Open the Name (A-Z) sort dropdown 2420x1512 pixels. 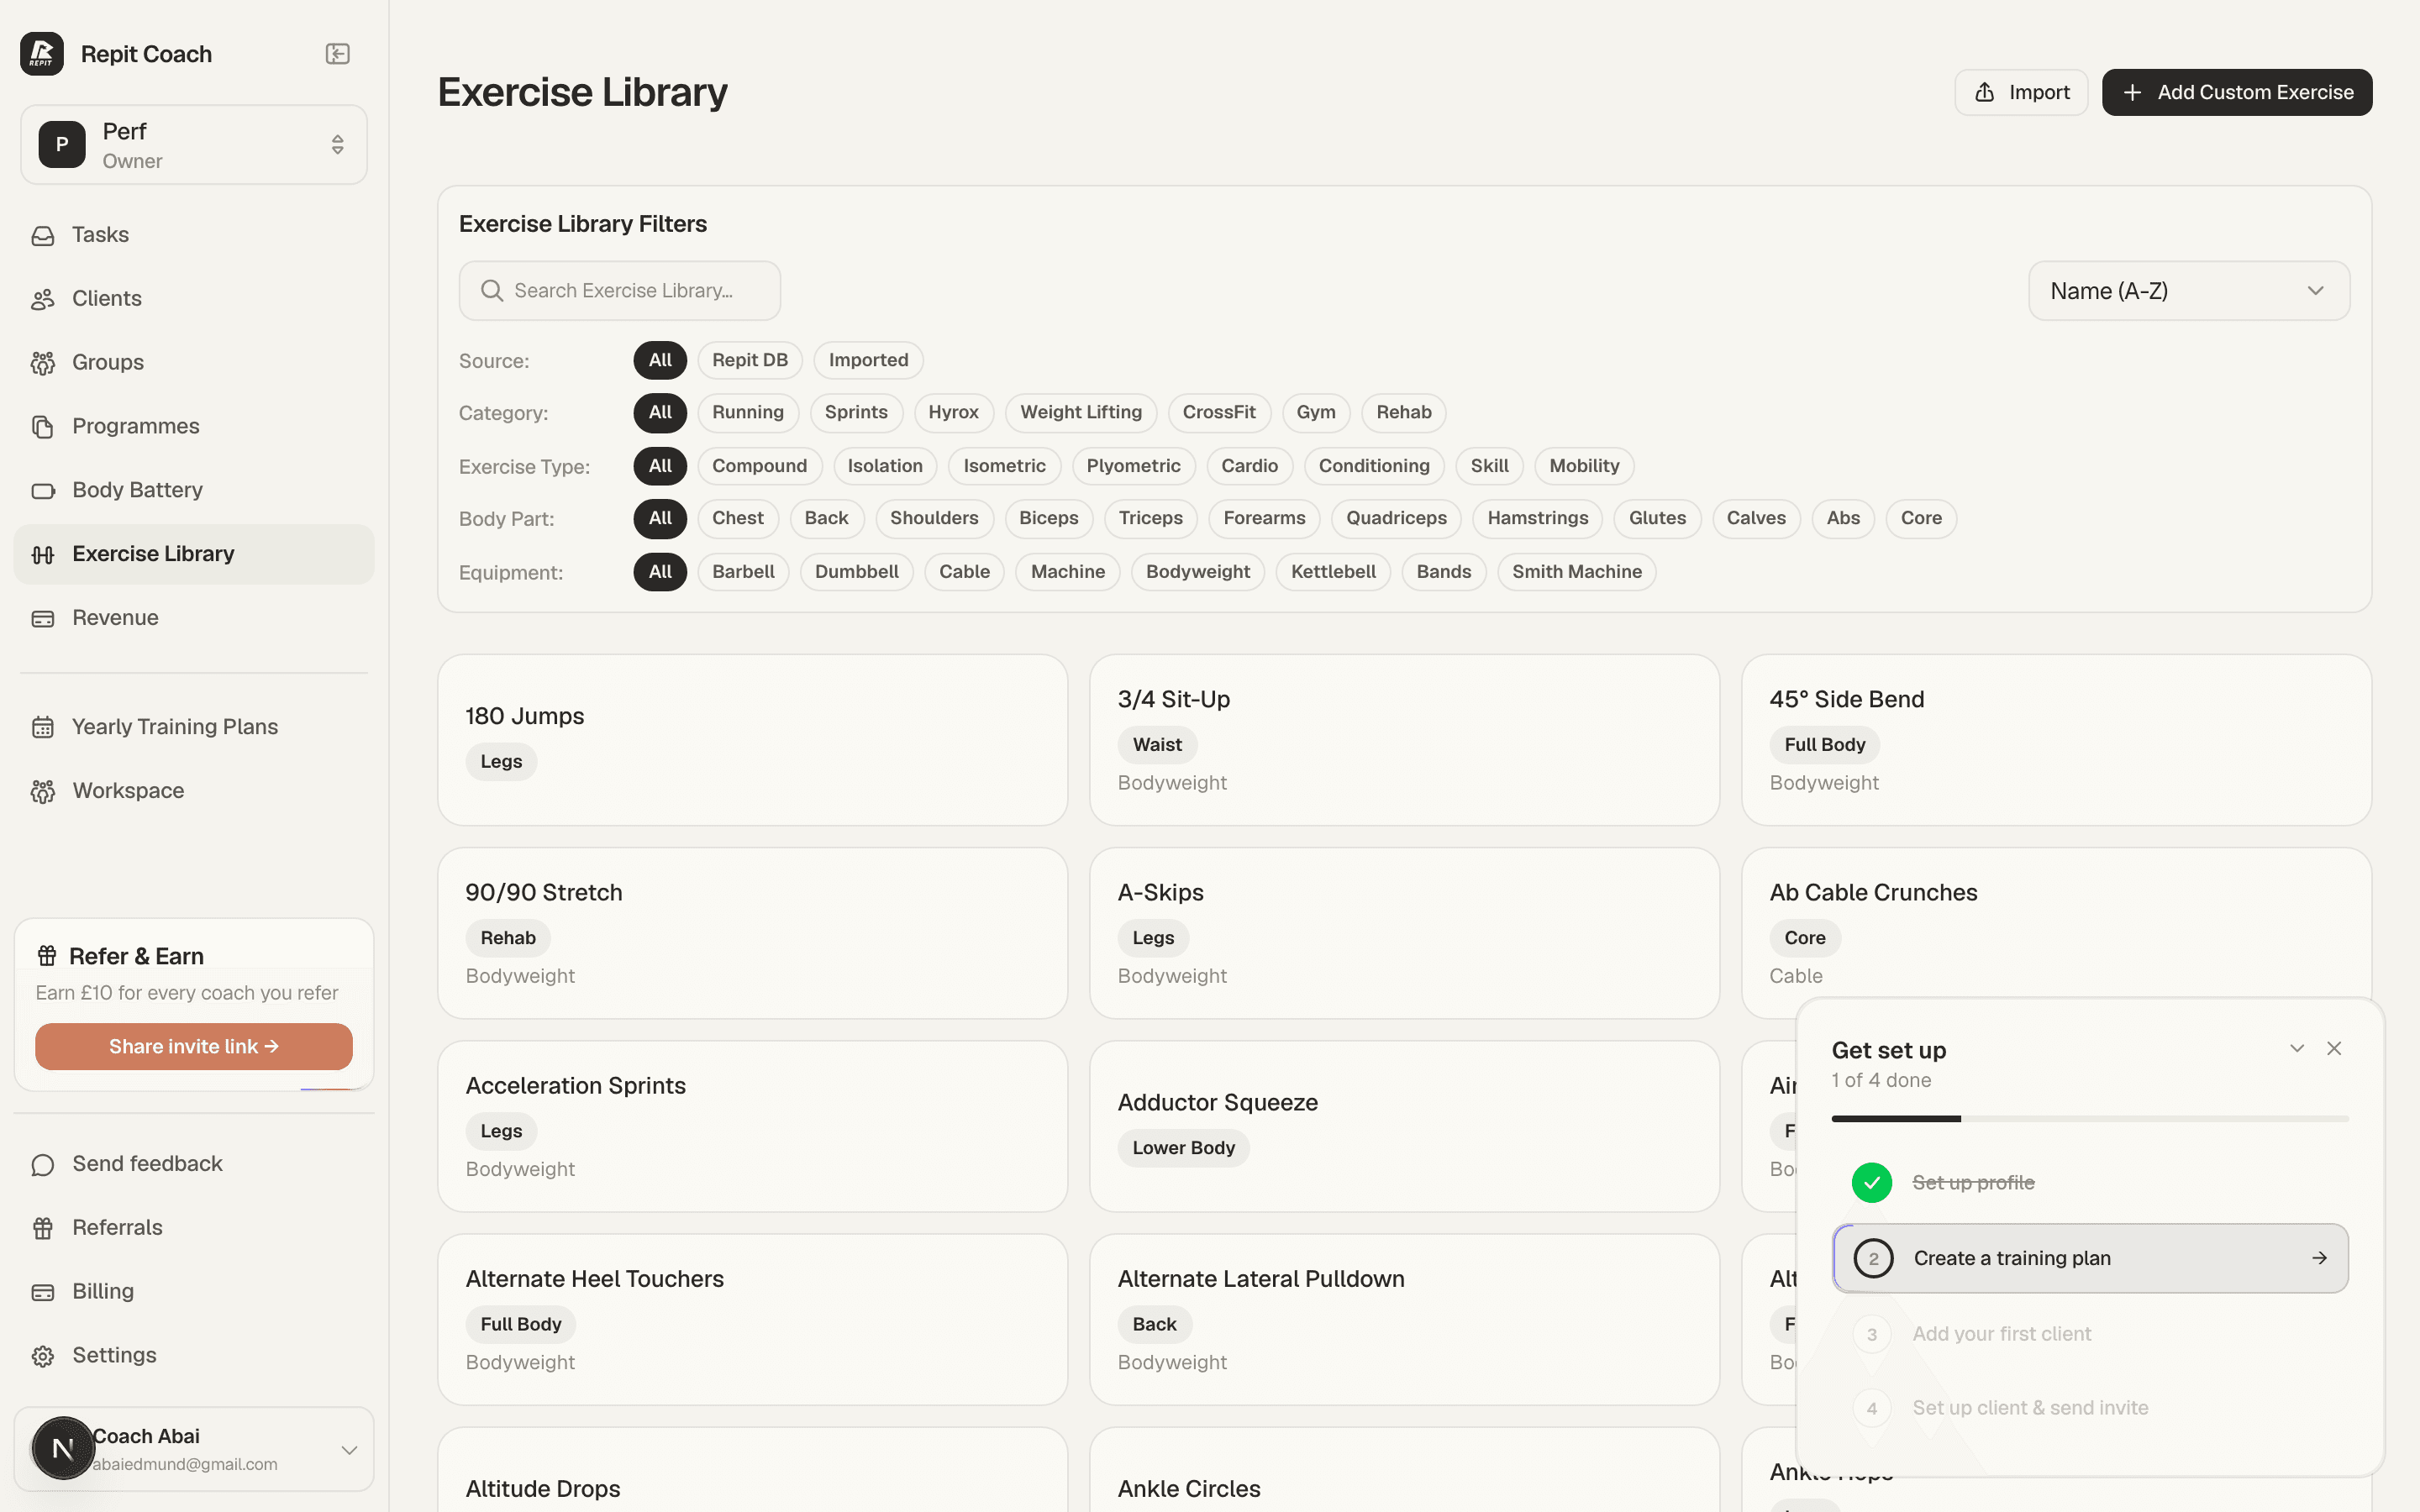click(x=2189, y=291)
